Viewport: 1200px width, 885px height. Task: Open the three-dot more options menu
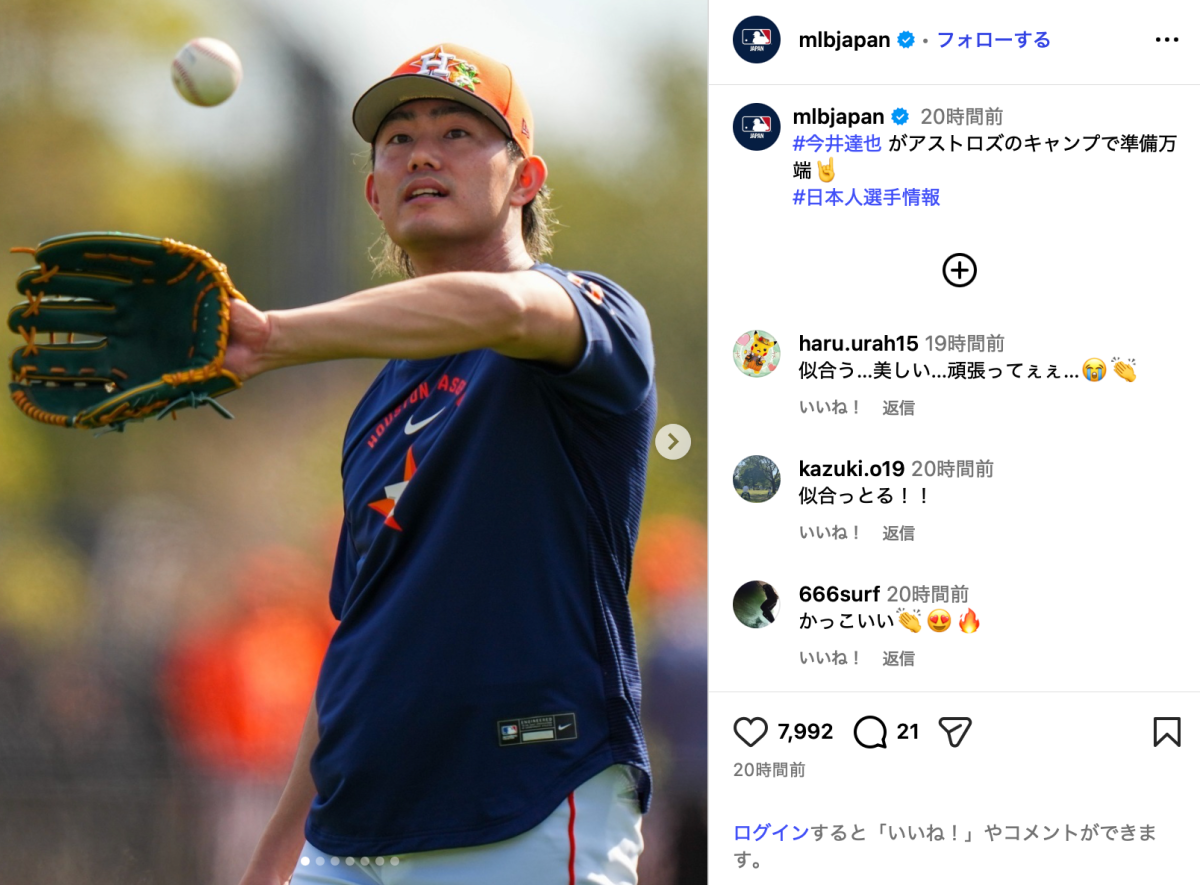(x=1166, y=40)
